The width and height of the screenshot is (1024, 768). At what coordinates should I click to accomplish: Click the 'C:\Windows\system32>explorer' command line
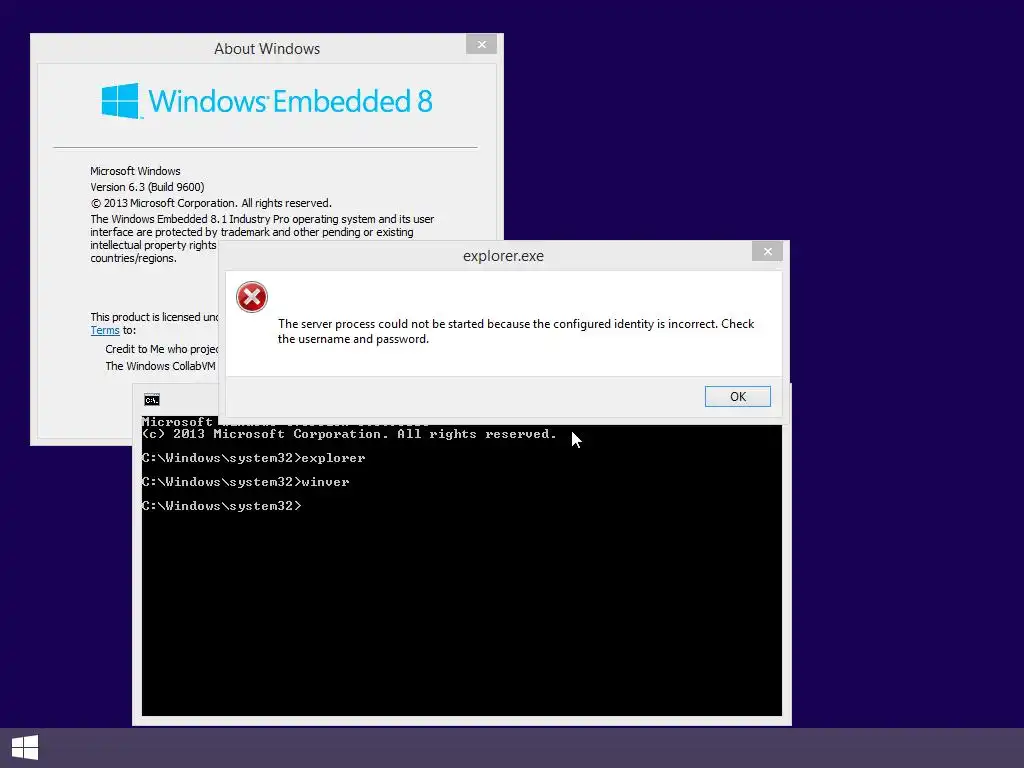[253, 458]
